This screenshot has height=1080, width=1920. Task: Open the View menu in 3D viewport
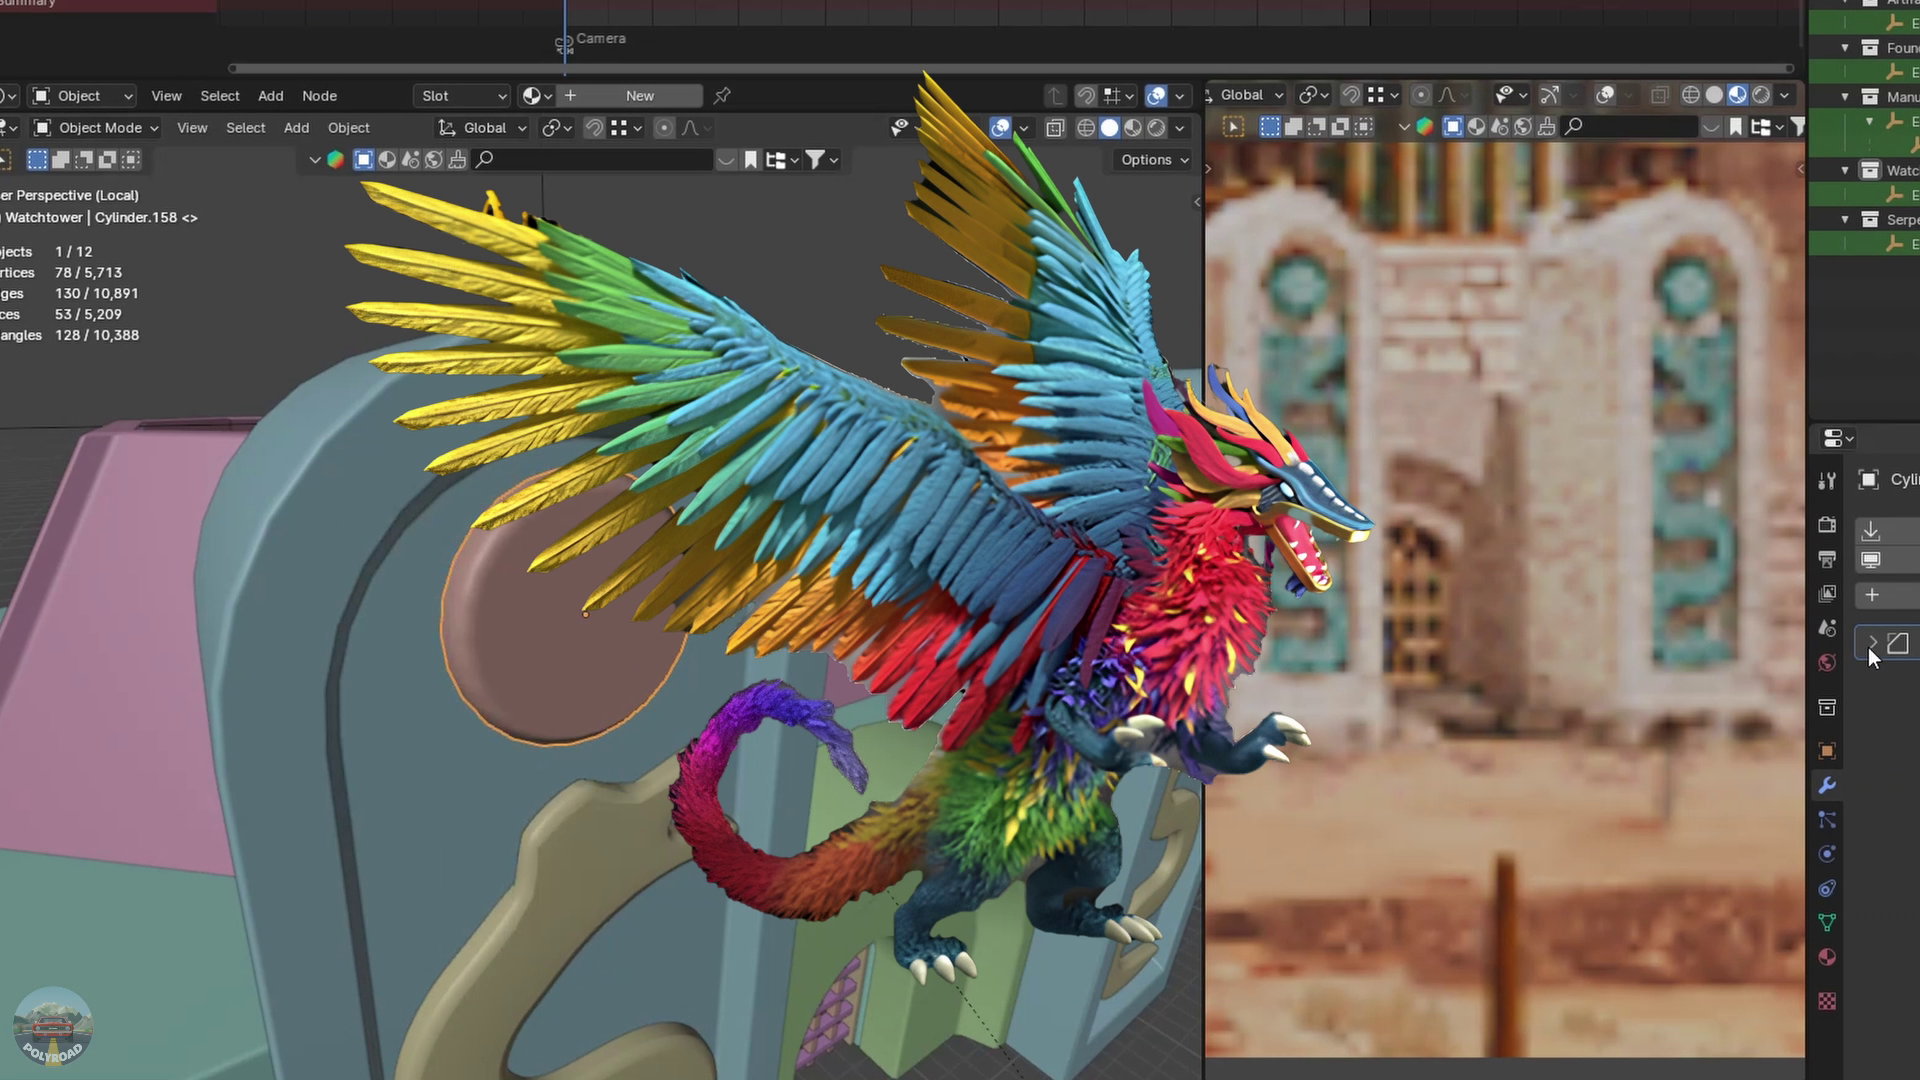click(192, 128)
